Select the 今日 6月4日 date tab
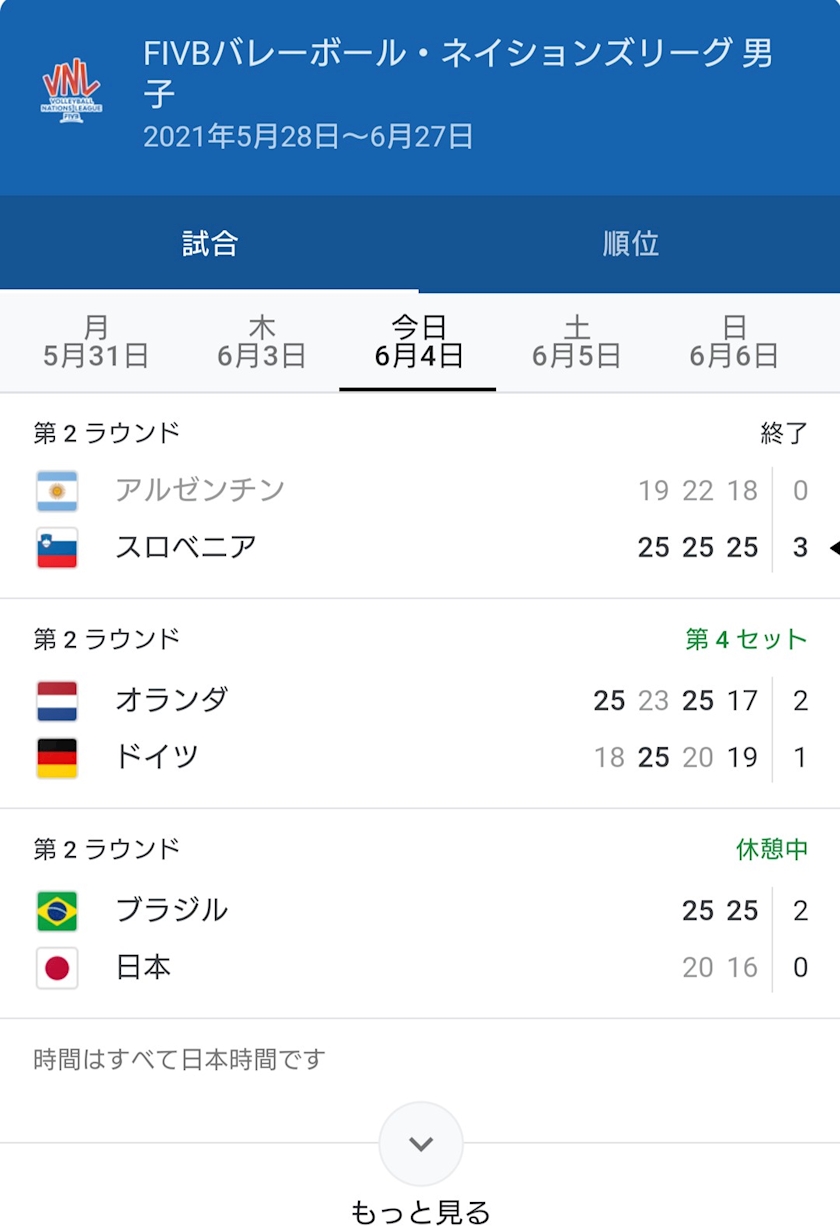 point(419,342)
